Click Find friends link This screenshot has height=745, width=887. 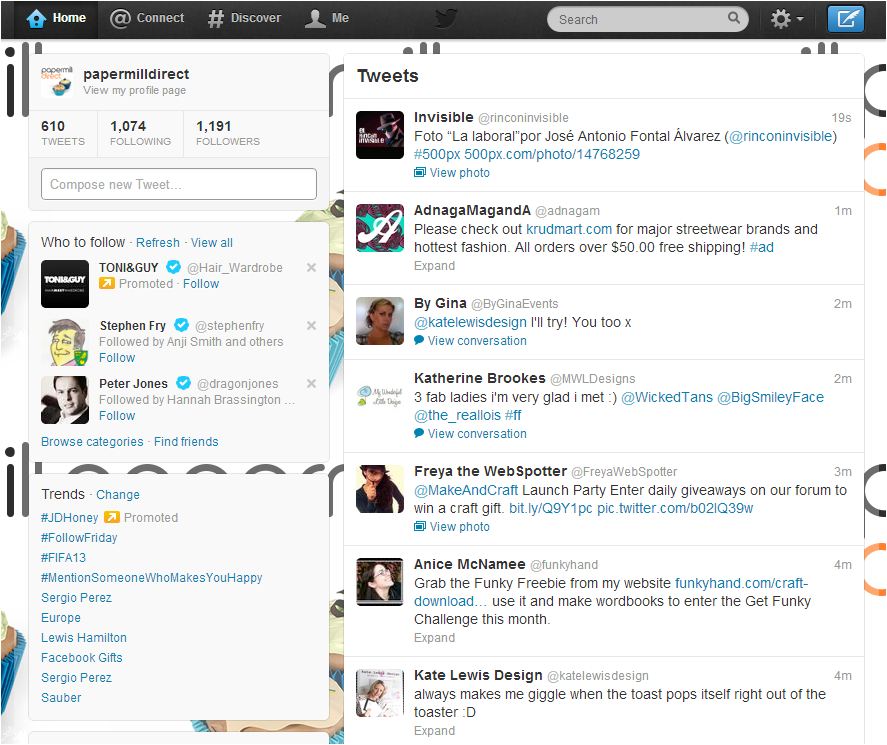[186, 442]
